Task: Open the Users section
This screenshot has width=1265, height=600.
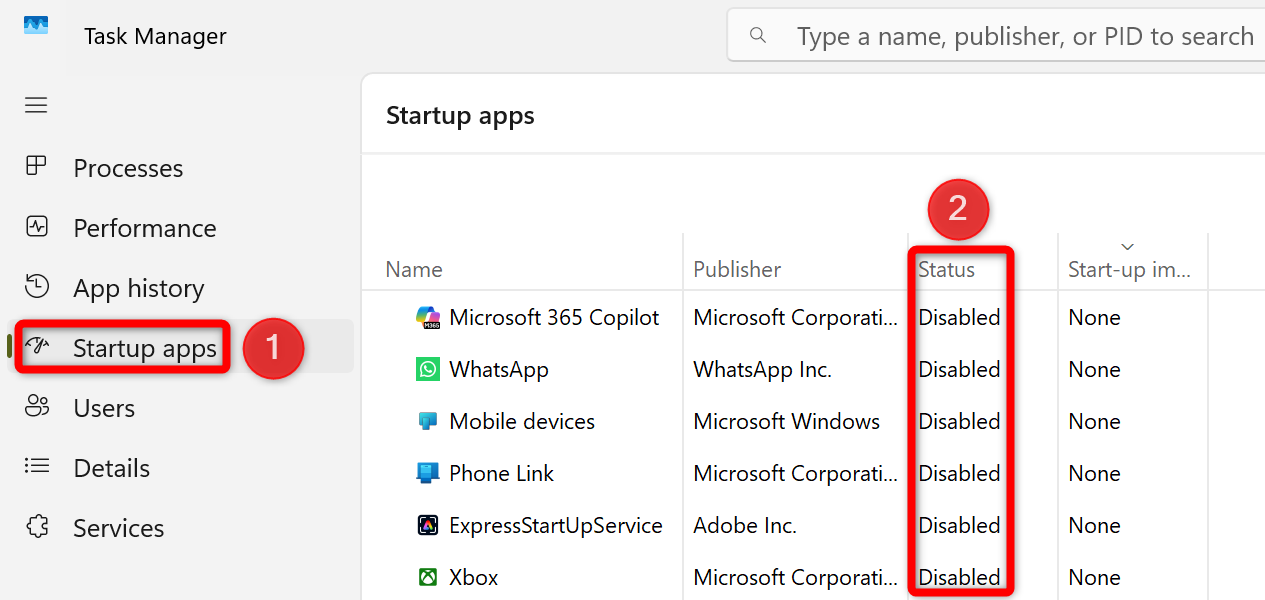Action: tap(103, 407)
